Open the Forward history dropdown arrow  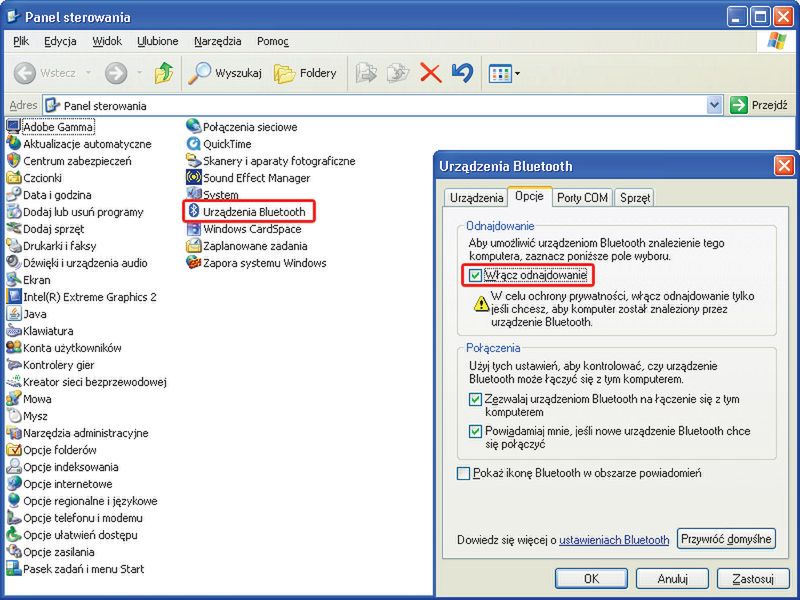pos(139,73)
